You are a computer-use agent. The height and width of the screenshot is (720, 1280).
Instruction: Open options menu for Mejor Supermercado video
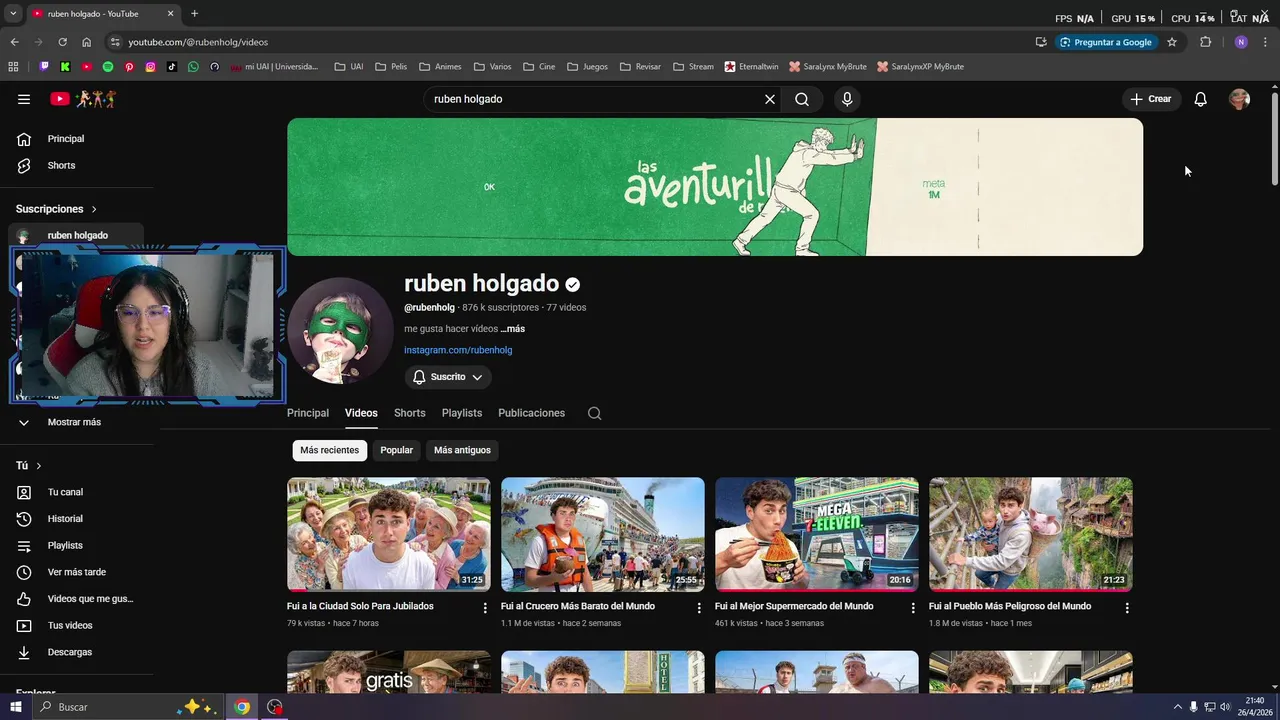(913, 608)
